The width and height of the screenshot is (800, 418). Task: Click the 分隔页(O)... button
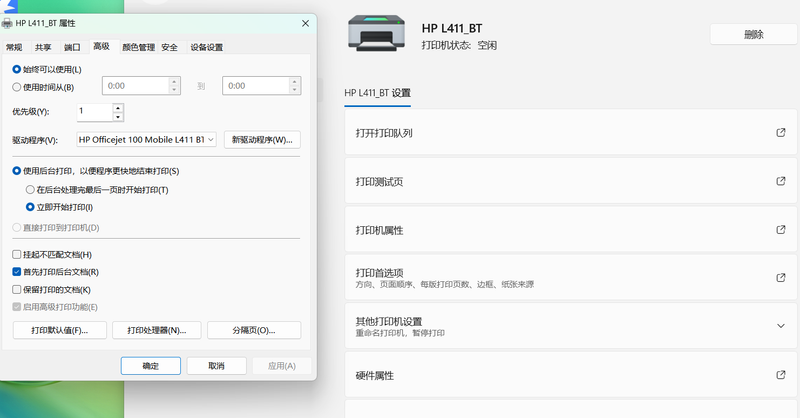254,330
